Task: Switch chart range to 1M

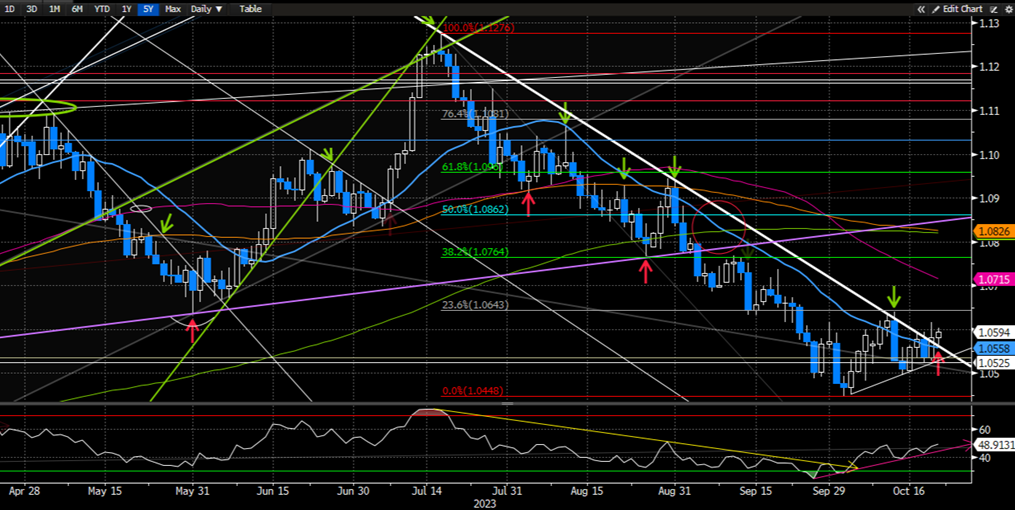Action: coord(54,9)
